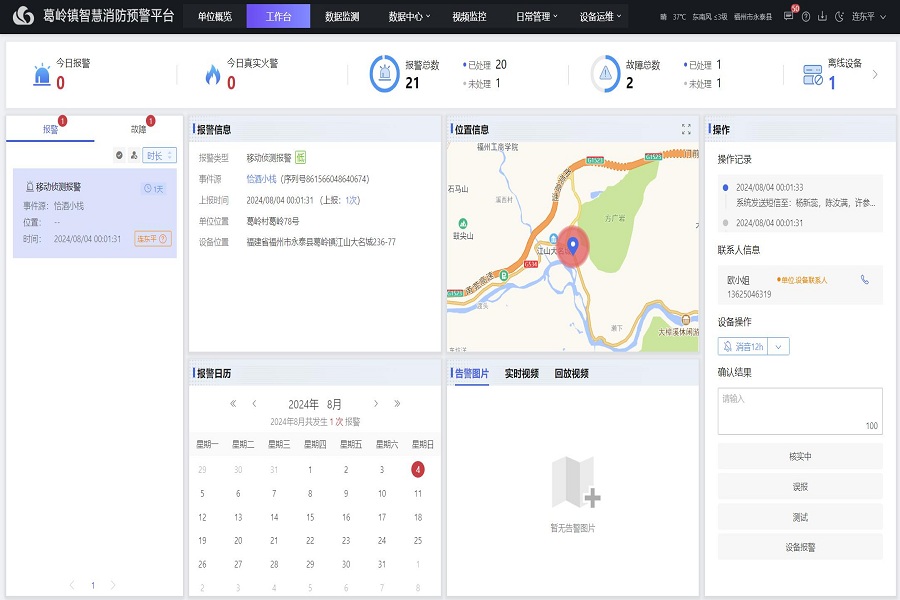Expand the 消音12h dropdown arrow

pyautogui.click(x=780, y=346)
